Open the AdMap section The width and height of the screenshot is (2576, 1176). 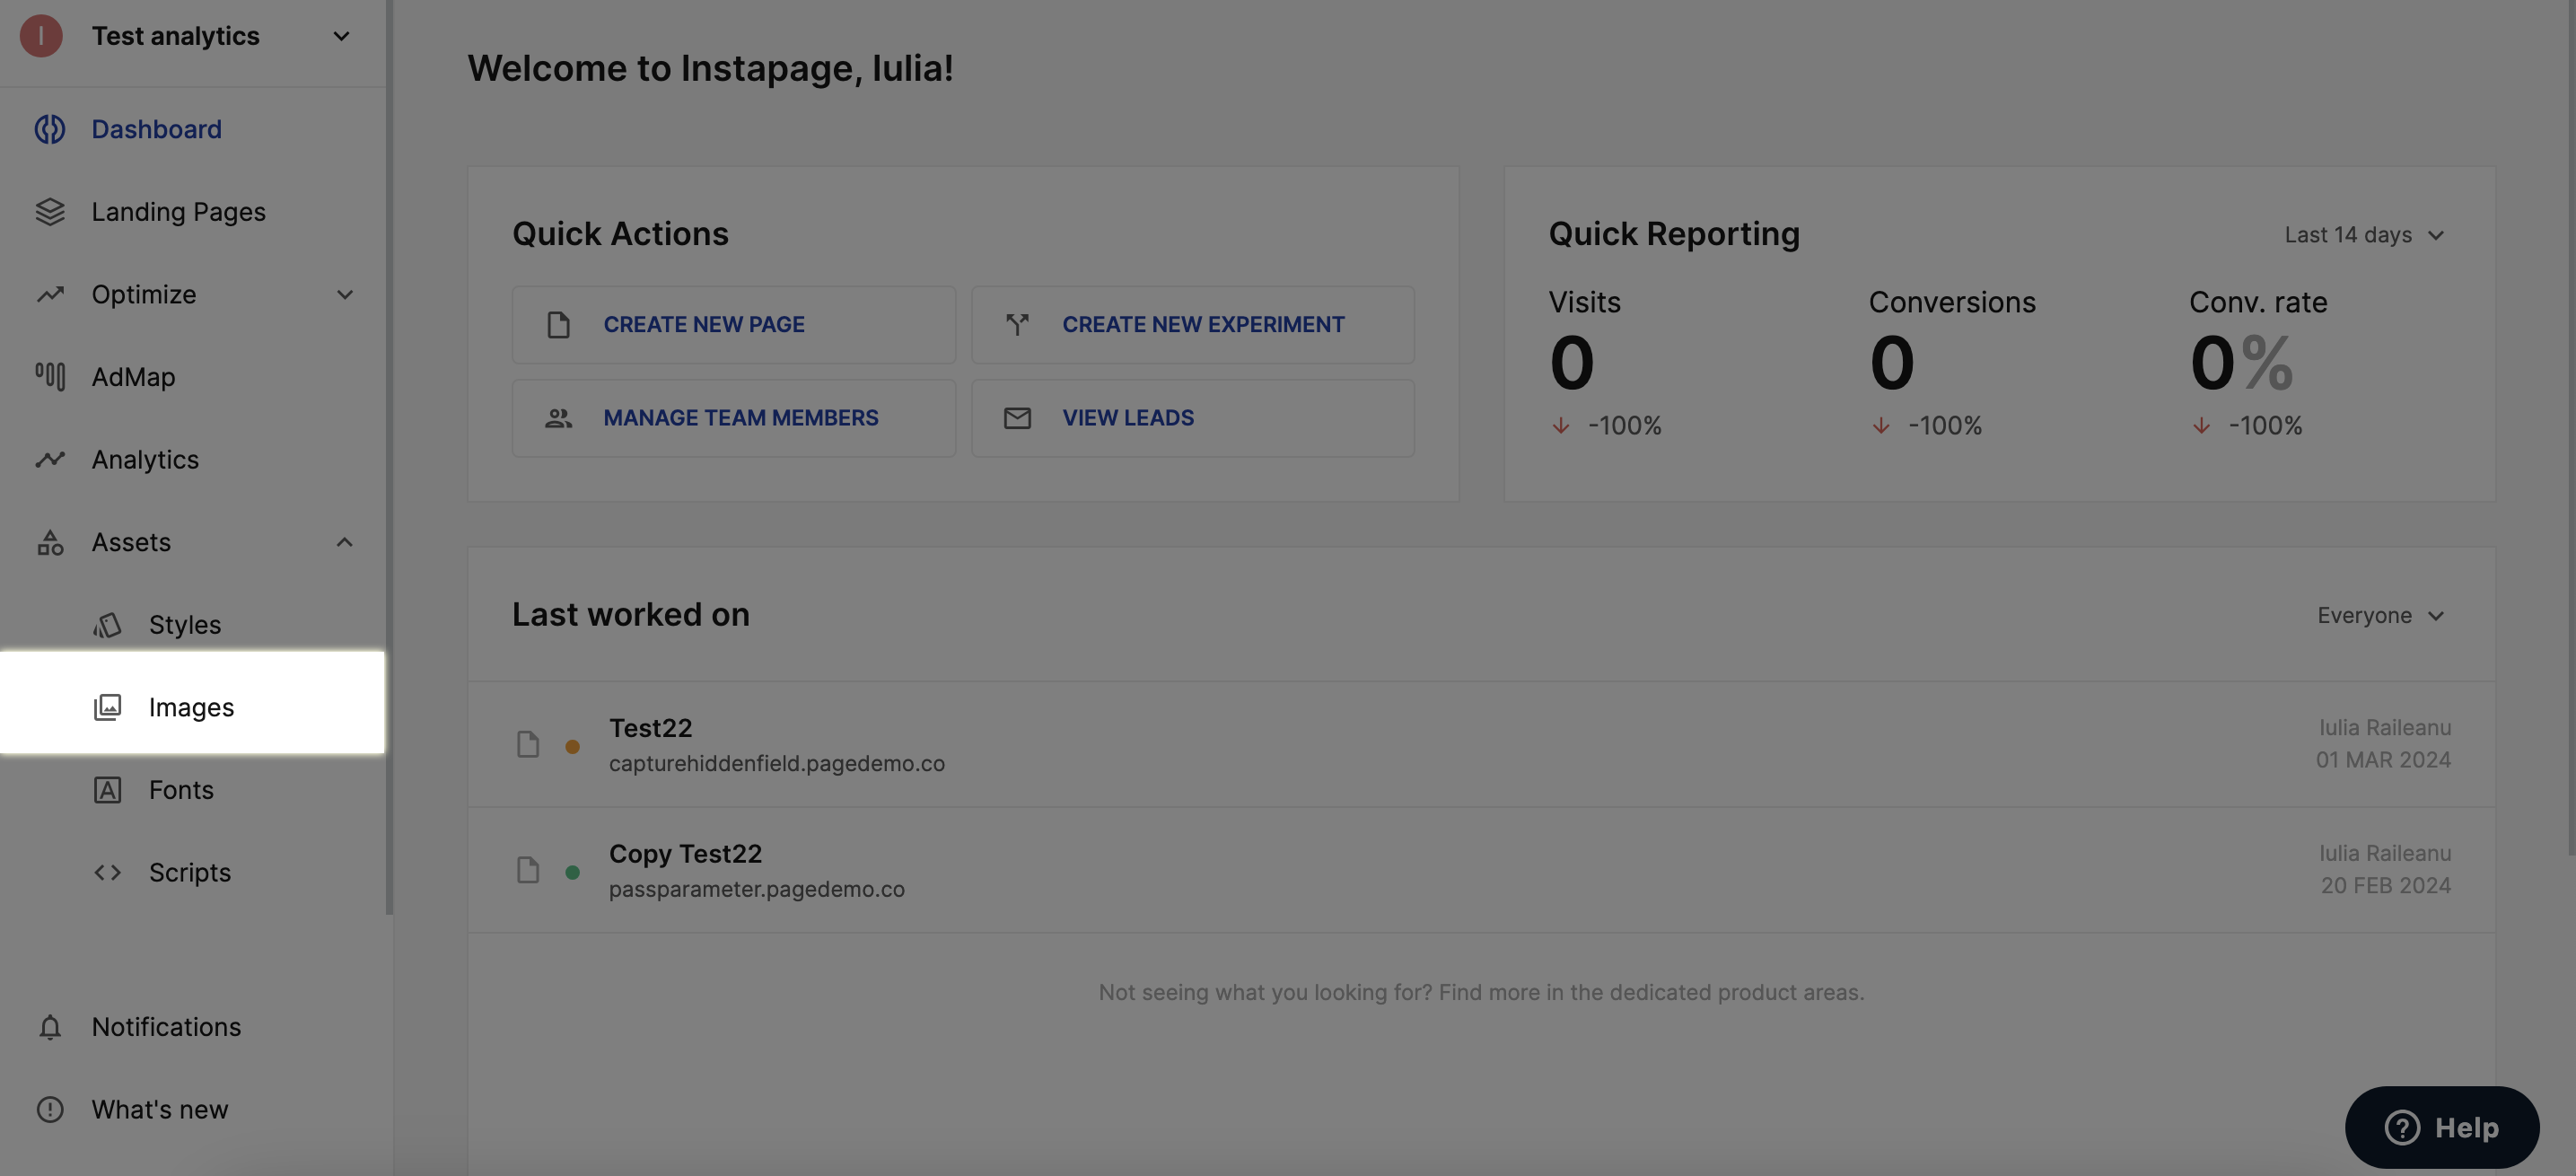click(x=193, y=377)
